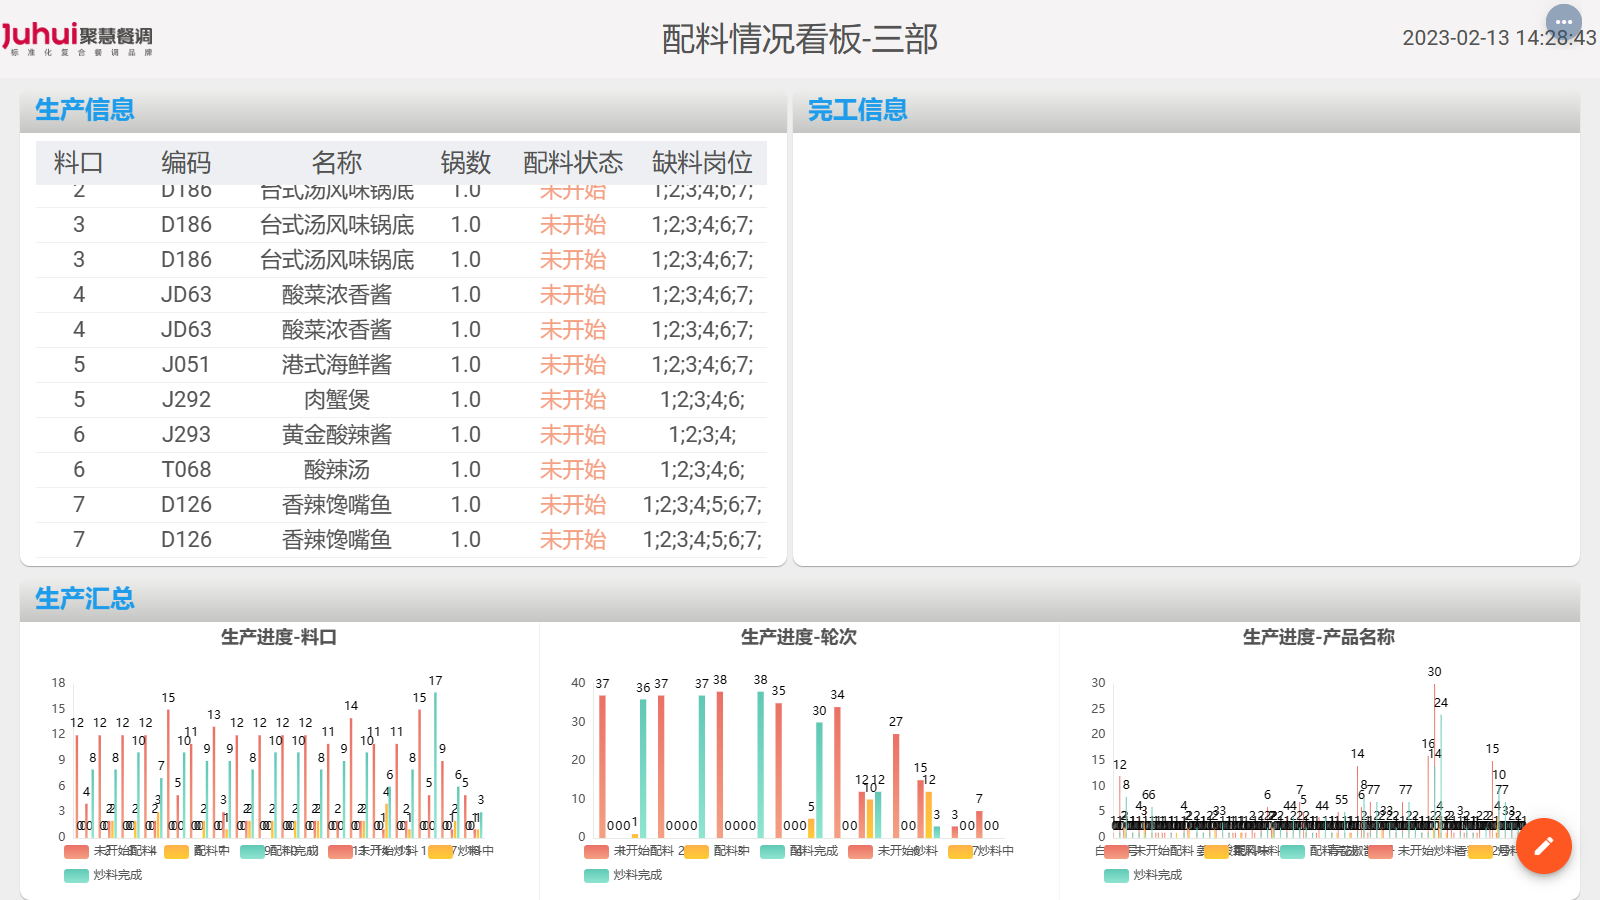Viewport: 1600px width, 900px height.
Task: Toggle 炒料完成 legend in 产品名称 chart
Action: point(1117,875)
